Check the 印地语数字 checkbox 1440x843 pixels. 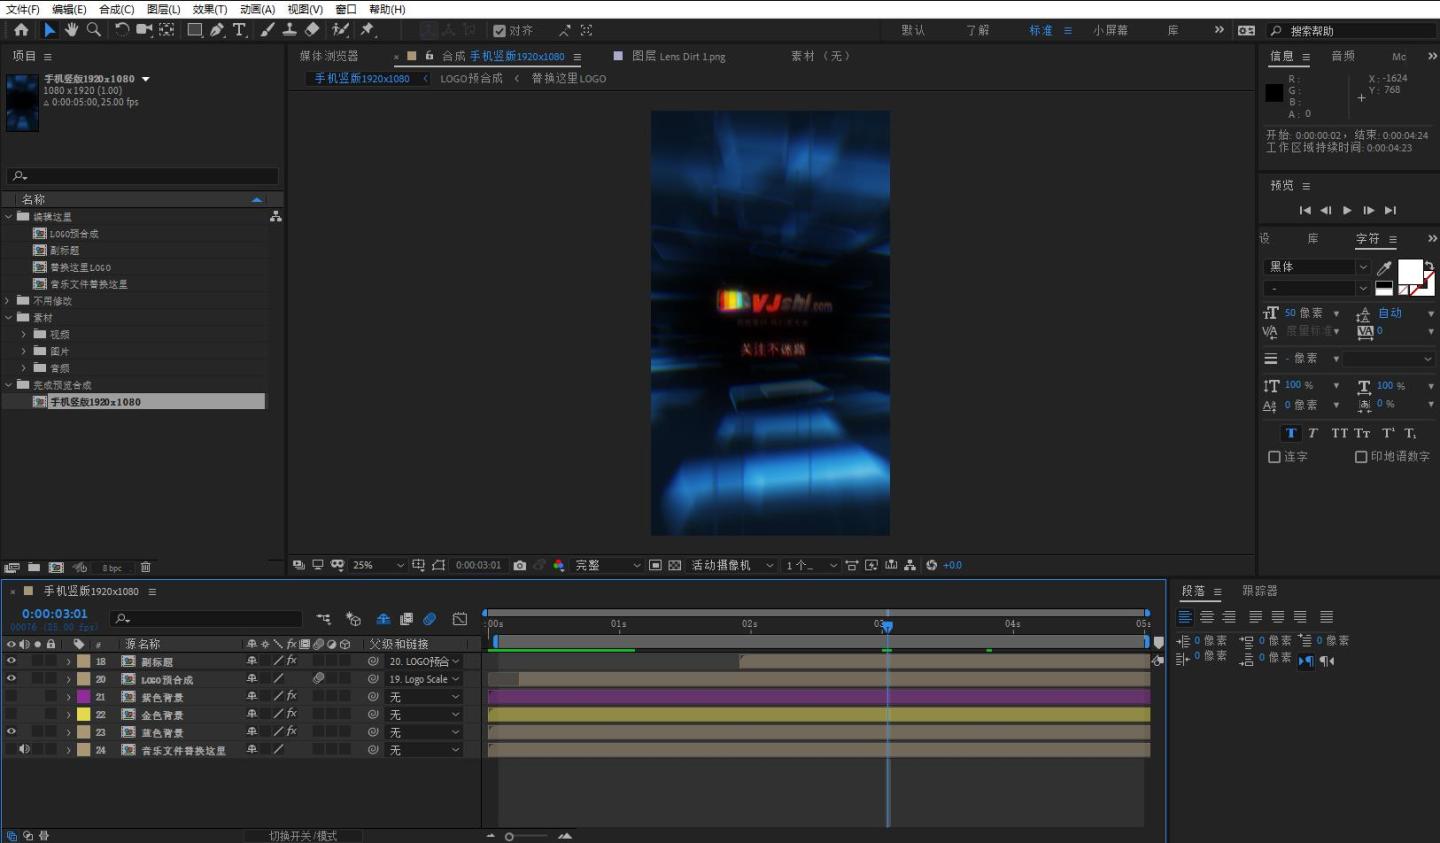(1361, 457)
